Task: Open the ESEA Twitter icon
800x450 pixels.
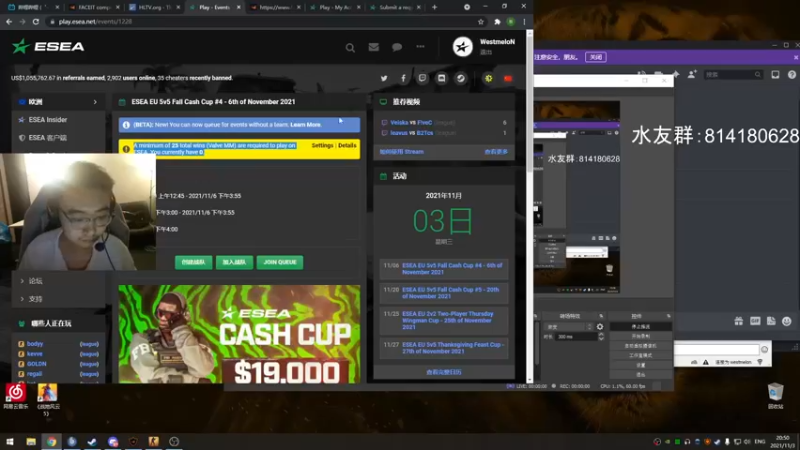Action: (384, 78)
